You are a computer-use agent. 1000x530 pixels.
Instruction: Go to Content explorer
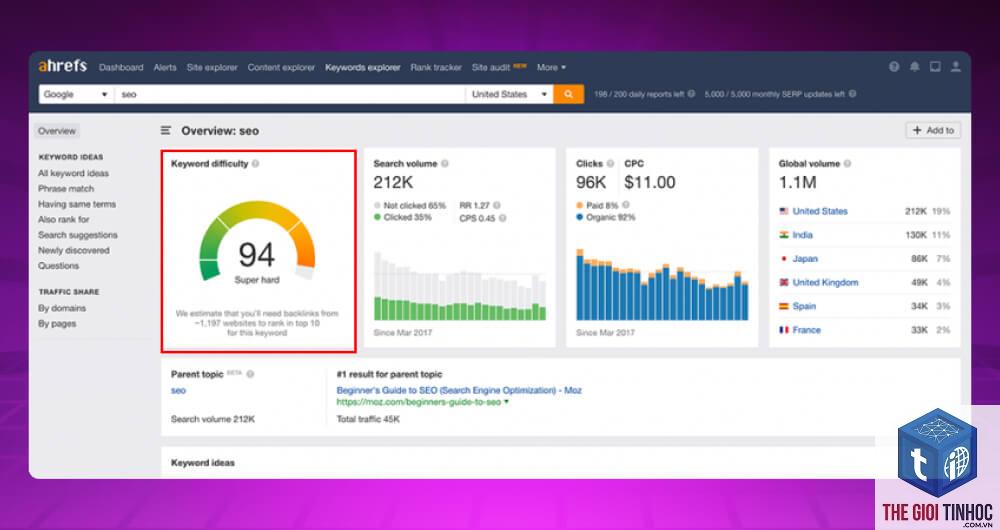pos(281,67)
